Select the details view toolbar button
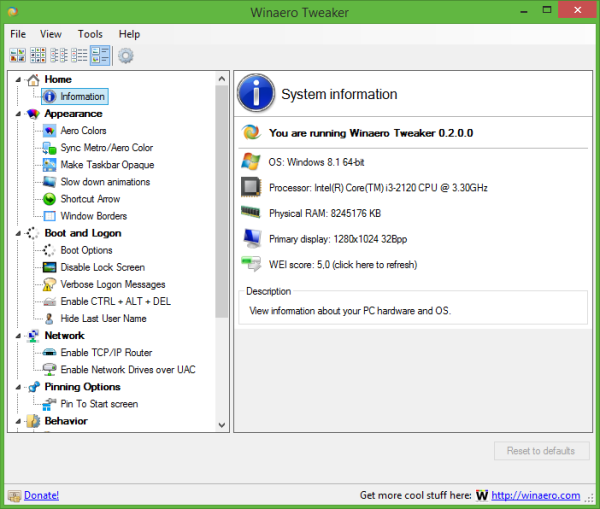 pyautogui.click(x=79, y=55)
